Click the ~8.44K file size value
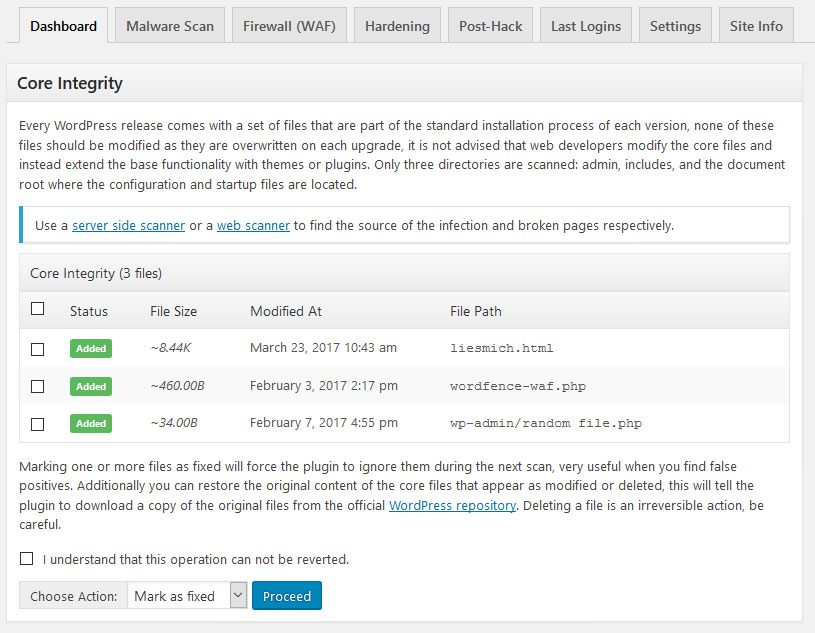 [x=170, y=348]
